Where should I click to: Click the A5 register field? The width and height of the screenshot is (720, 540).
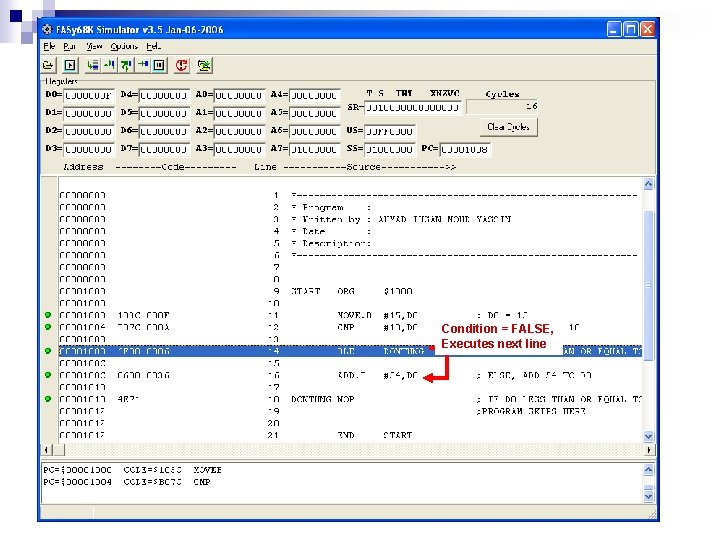point(315,113)
